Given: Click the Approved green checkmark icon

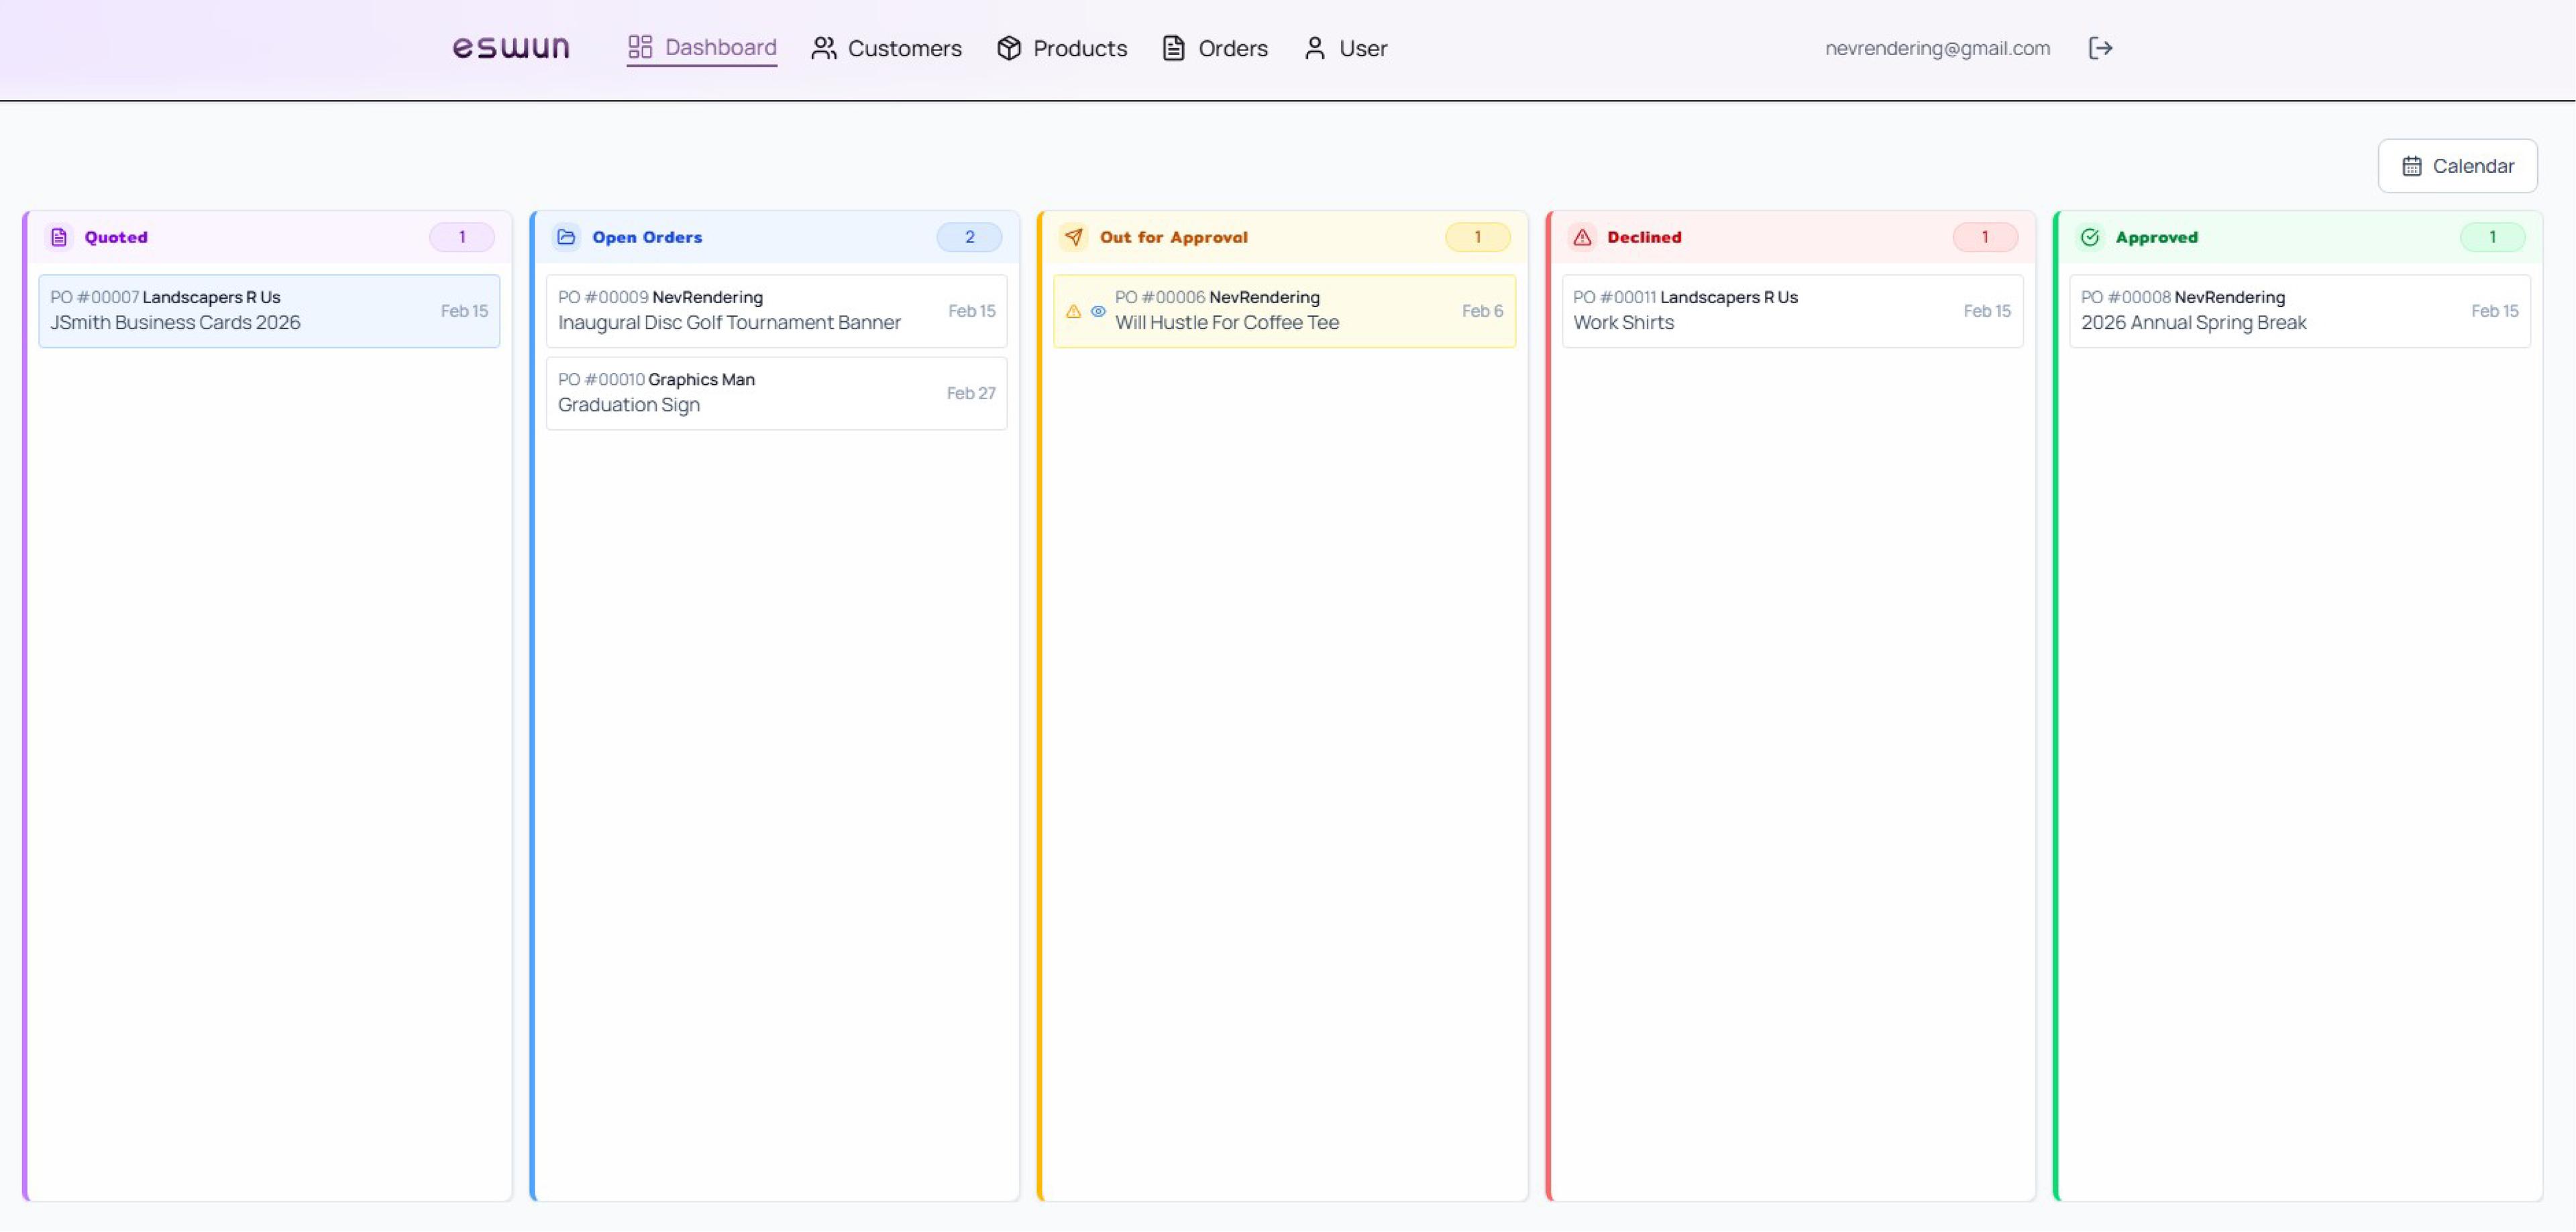Looking at the screenshot, I should 2092,237.
